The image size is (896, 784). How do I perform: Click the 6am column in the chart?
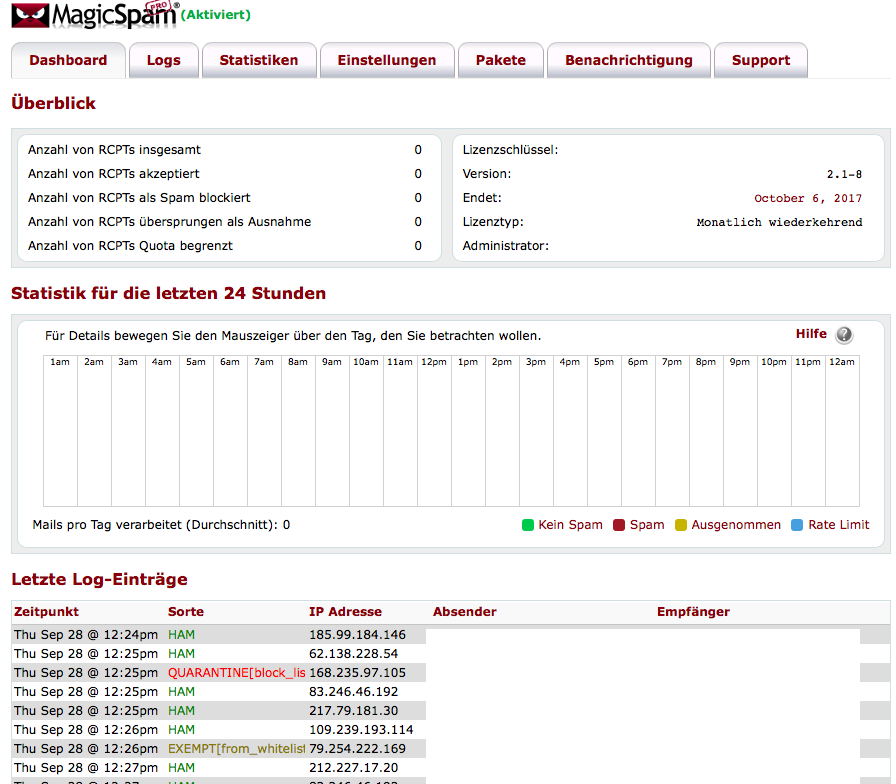[230, 430]
